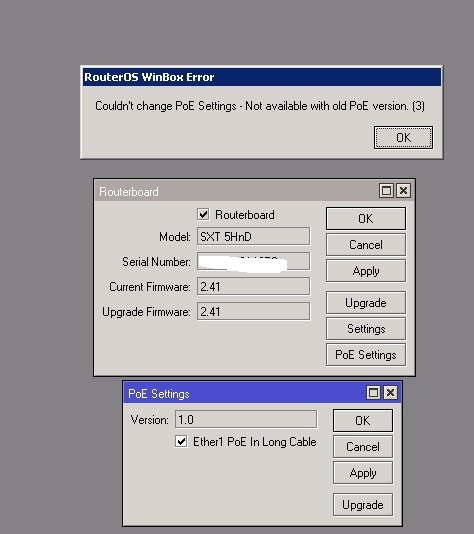The image size is (474, 534).
Task: Open Routerboard Settings button
Action: click(366, 329)
